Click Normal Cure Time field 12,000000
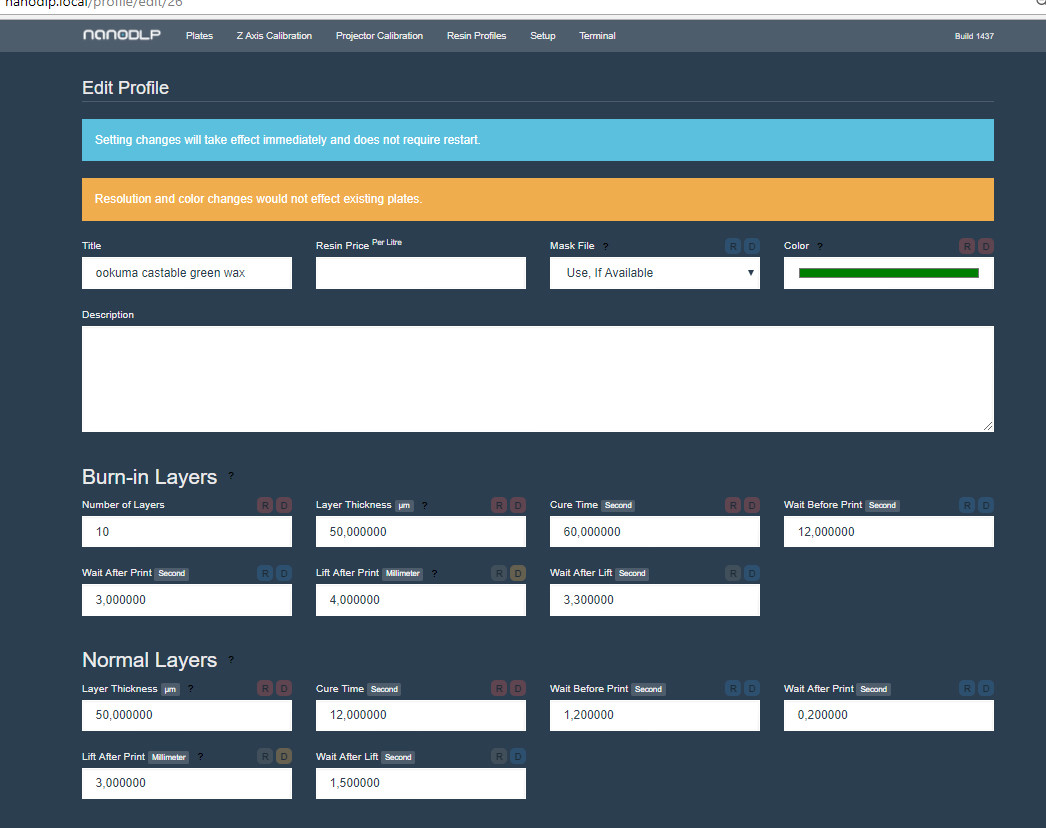The height and width of the screenshot is (828, 1046). point(420,715)
